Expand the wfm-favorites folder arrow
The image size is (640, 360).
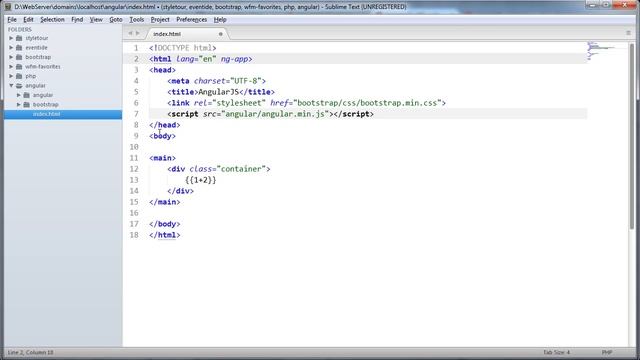[x=11, y=67]
